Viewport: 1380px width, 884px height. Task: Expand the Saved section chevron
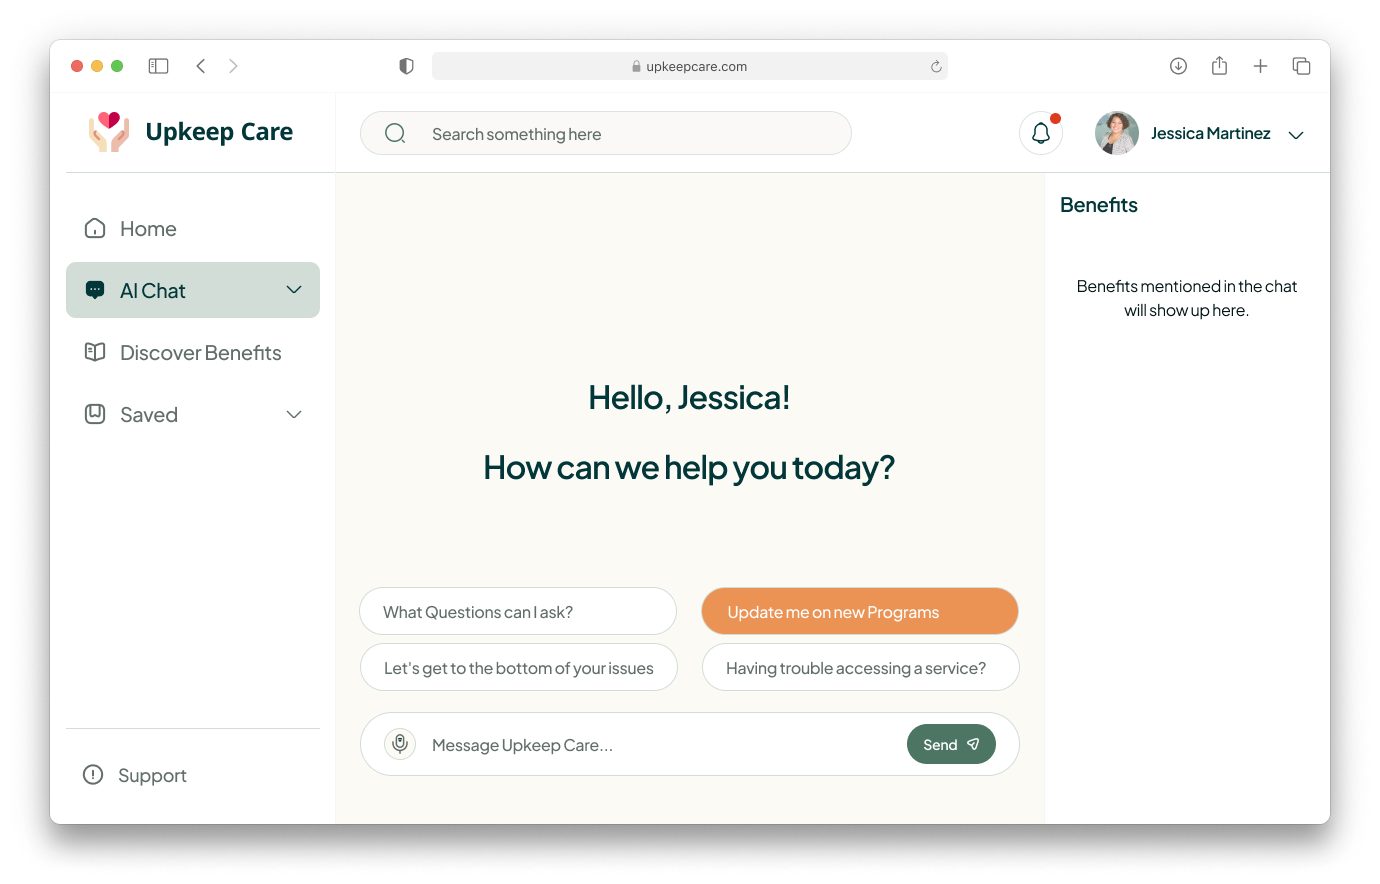(294, 414)
